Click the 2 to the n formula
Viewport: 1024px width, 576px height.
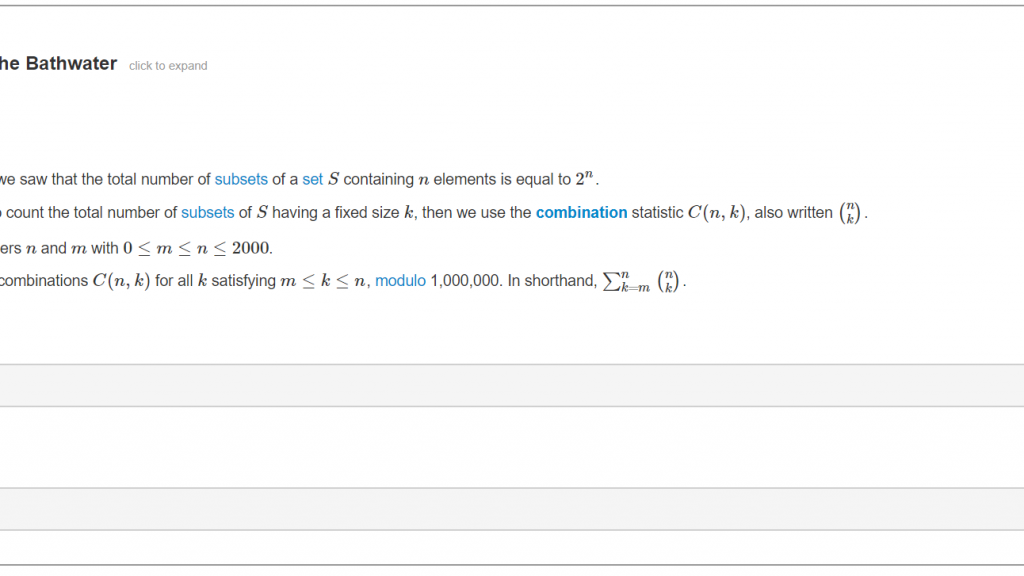(584, 178)
